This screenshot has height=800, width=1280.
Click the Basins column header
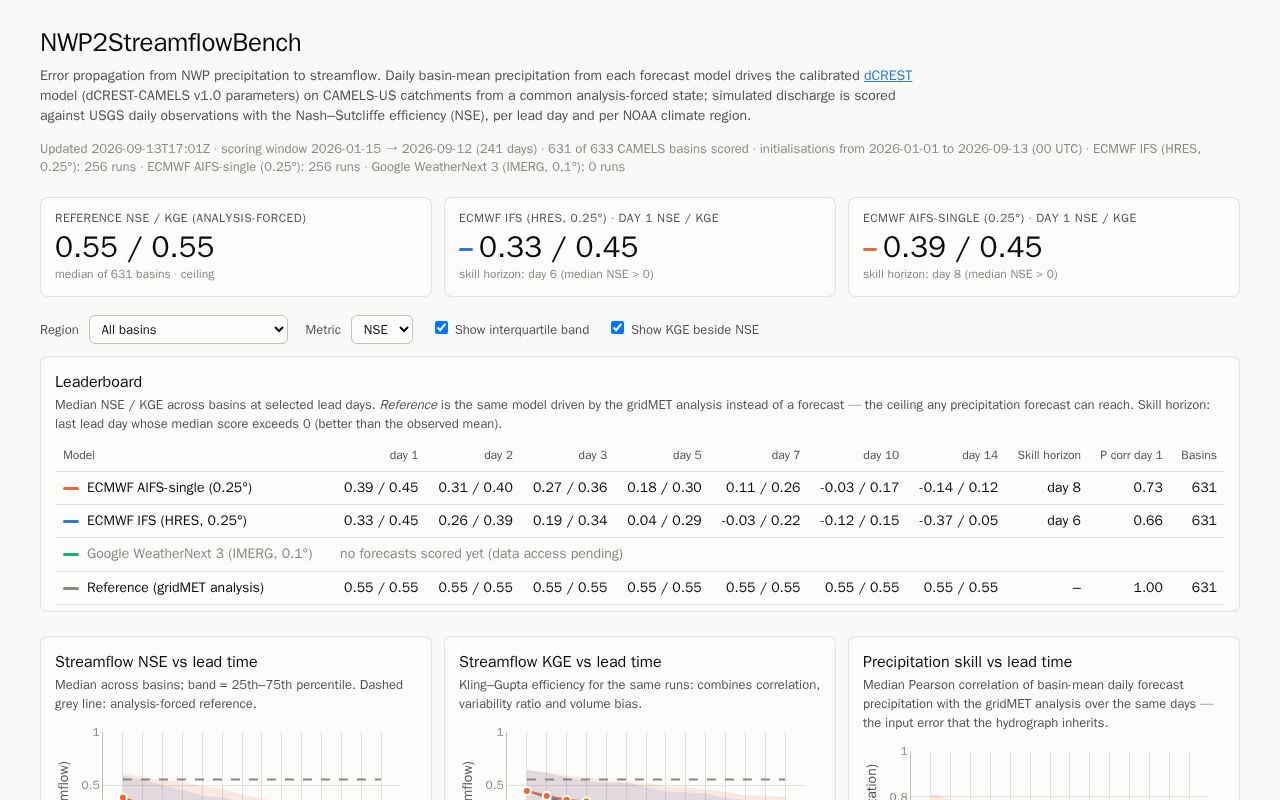[x=1199, y=455]
